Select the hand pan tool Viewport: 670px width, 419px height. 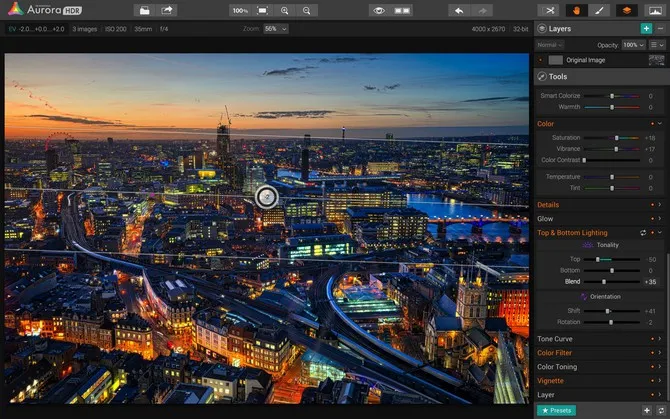coord(576,10)
